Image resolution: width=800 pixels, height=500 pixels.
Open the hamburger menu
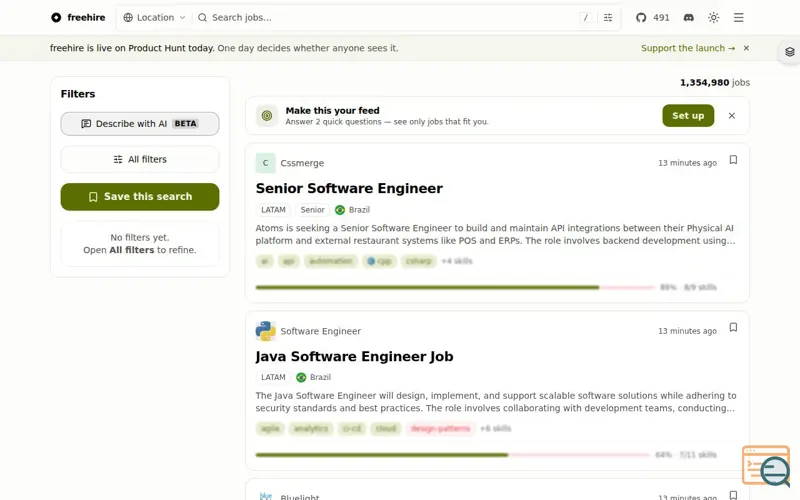[x=738, y=17]
